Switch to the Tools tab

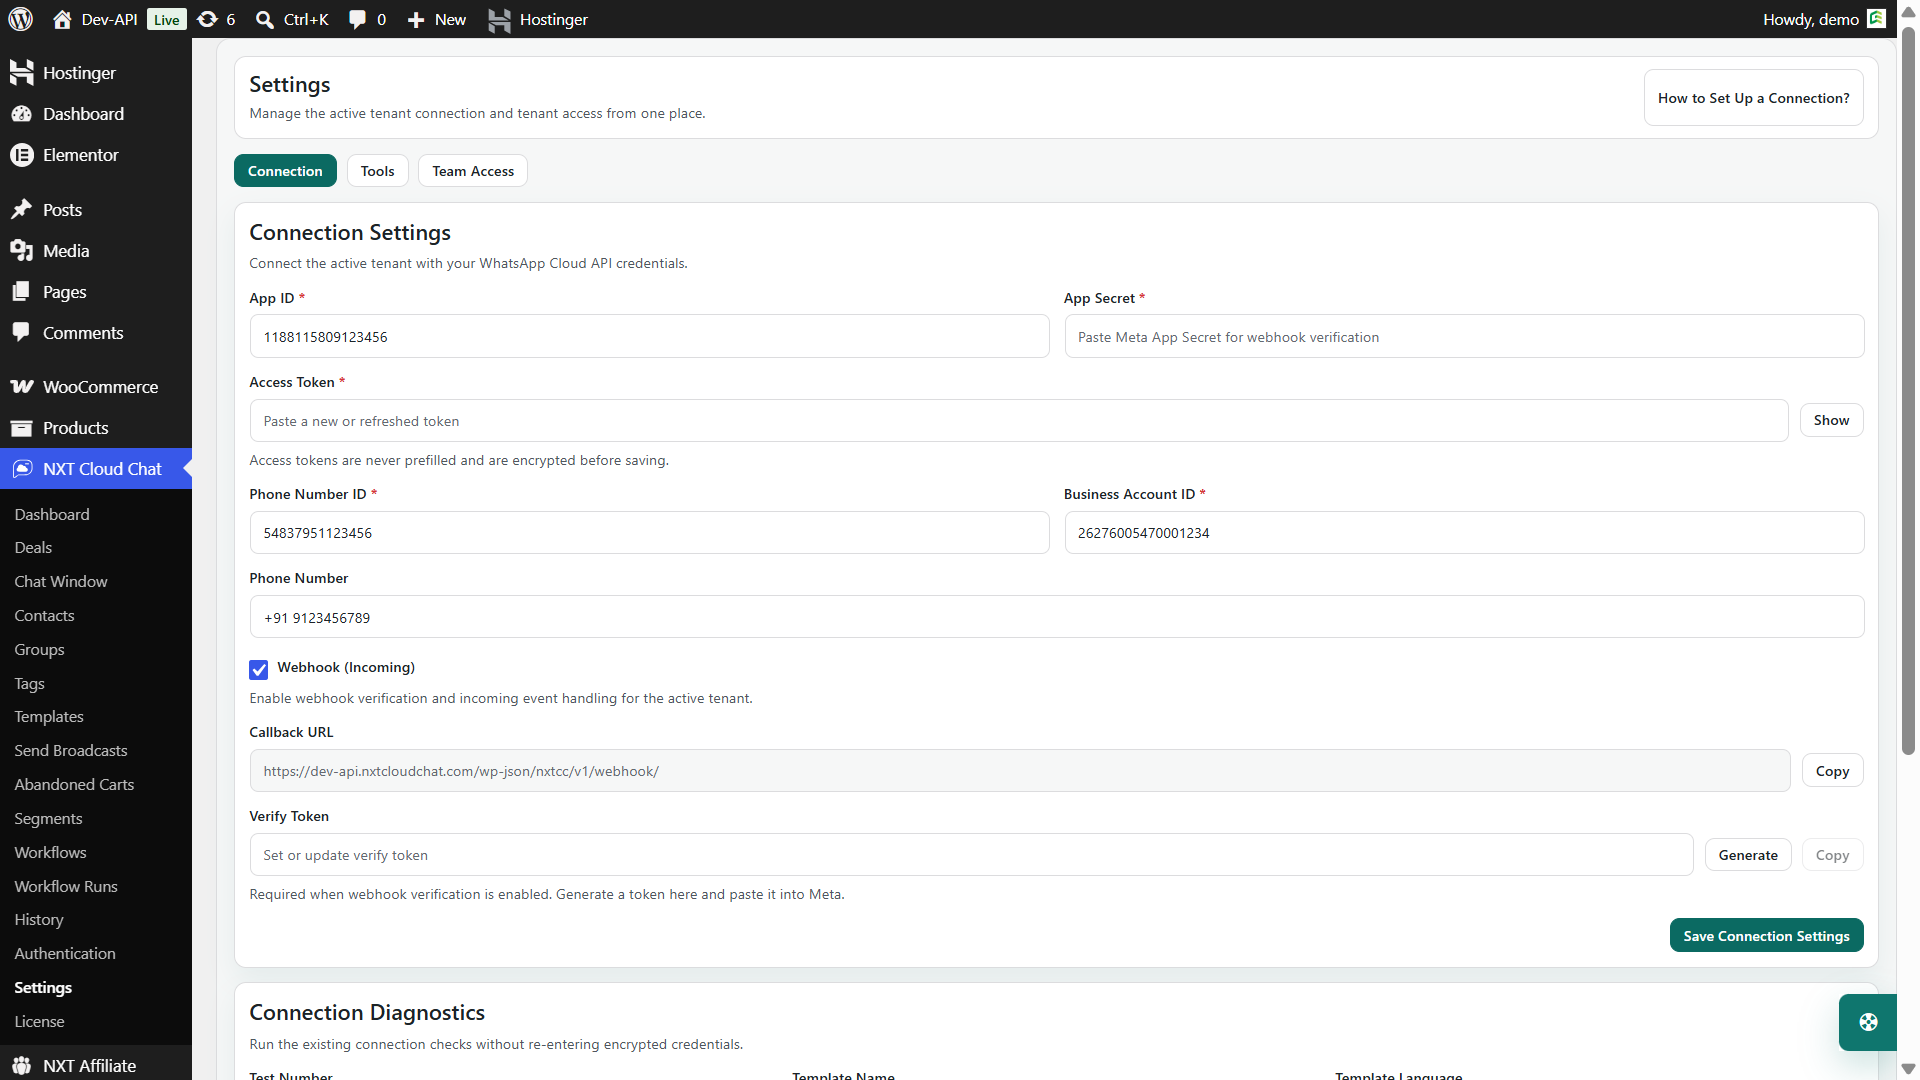pos(378,171)
